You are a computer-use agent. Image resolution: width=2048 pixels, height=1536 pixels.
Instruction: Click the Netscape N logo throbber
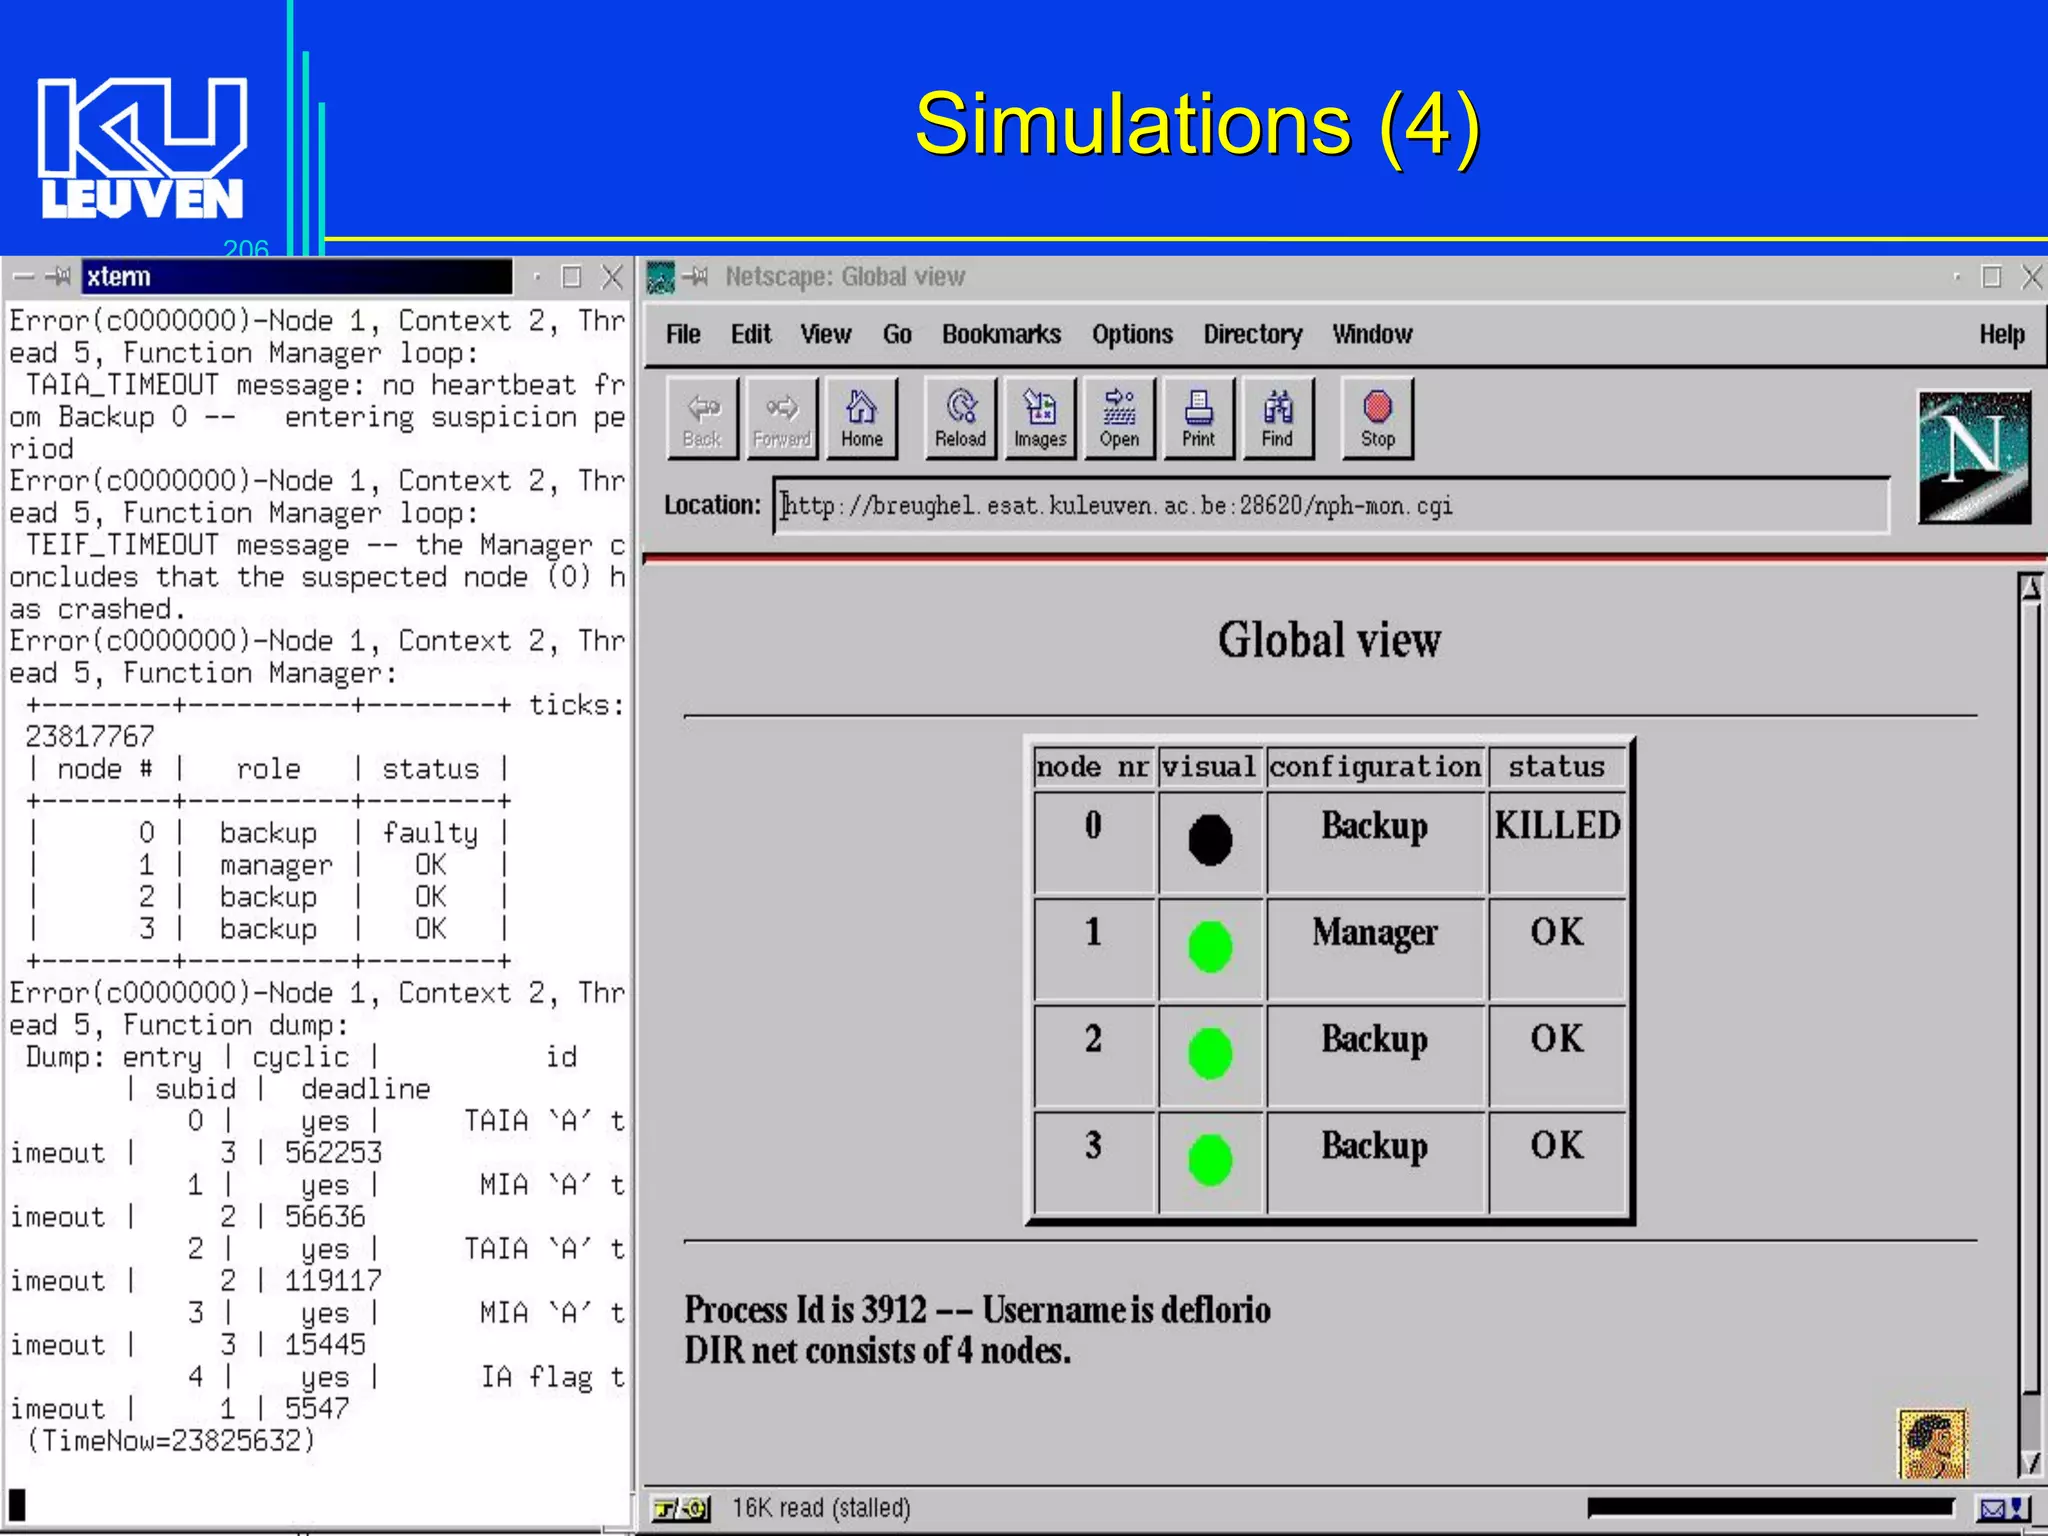pyautogui.click(x=1974, y=457)
